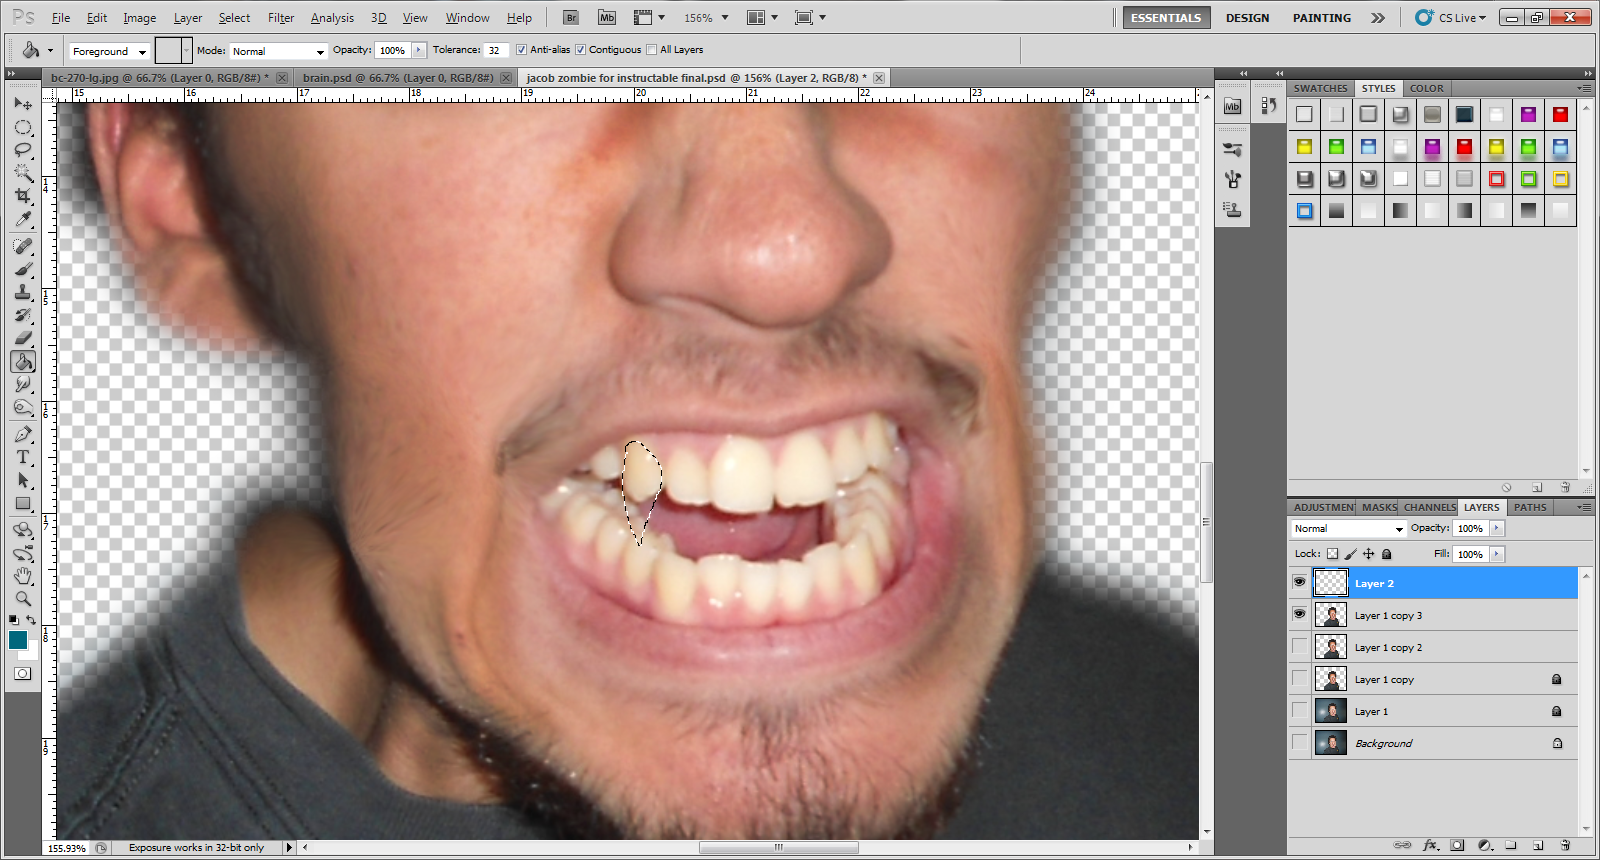Select the Brush tool
This screenshot has width=1600, height=860.
pos(23,269)
